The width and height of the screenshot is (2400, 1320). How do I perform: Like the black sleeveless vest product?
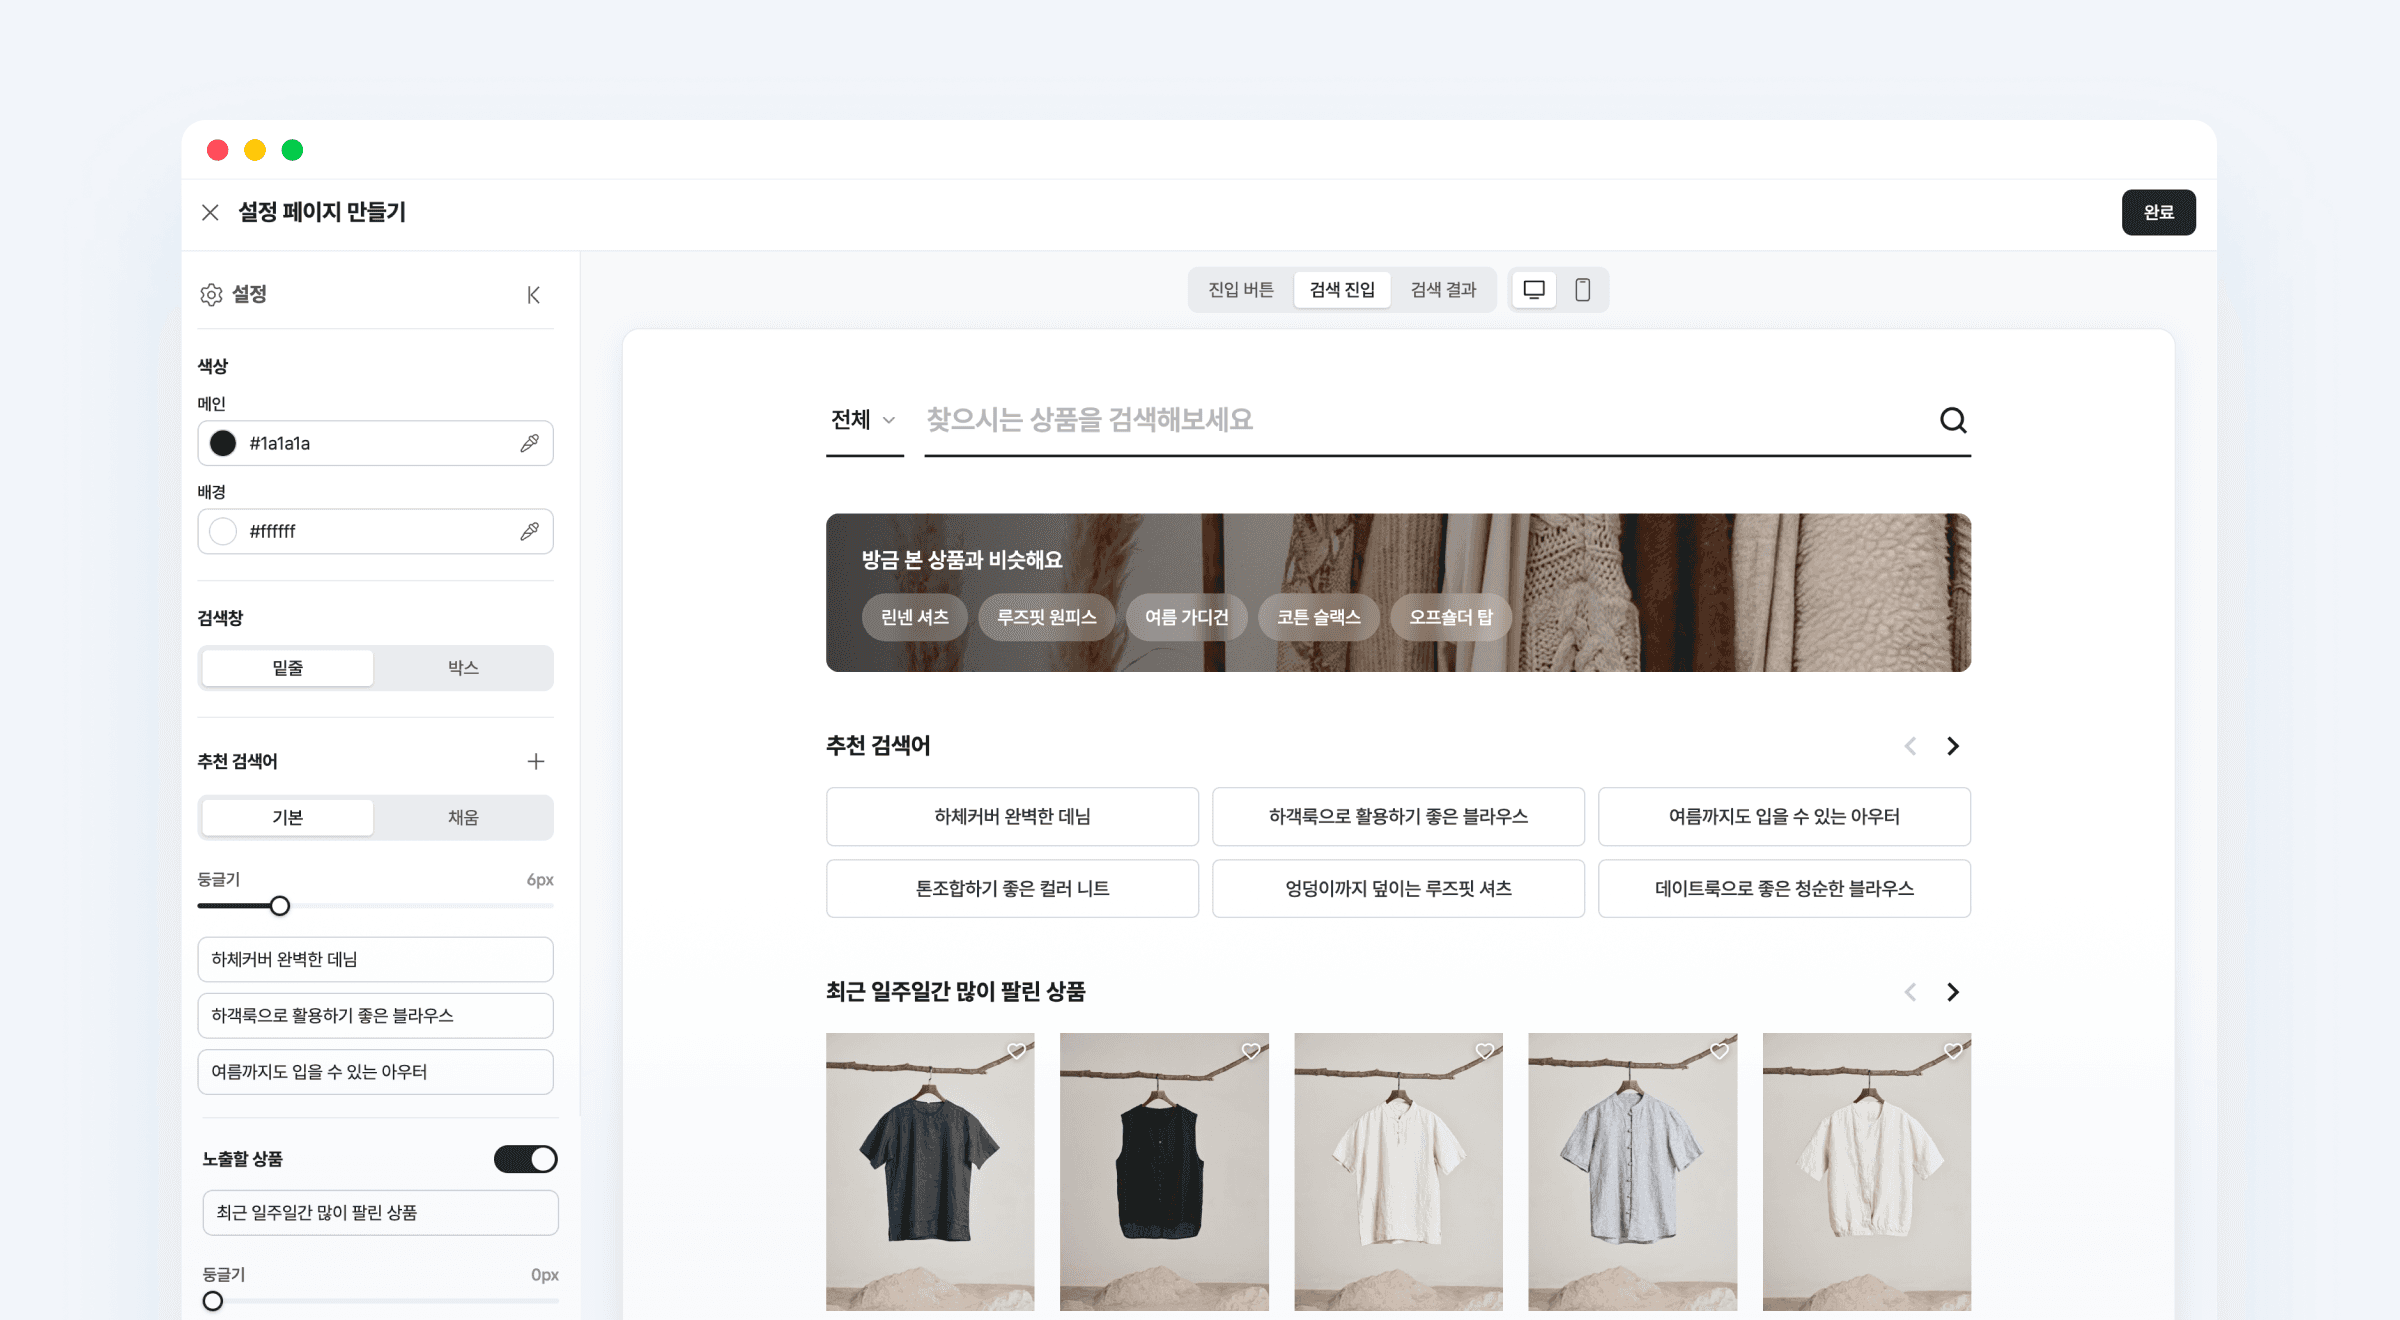[1250, 1051]
